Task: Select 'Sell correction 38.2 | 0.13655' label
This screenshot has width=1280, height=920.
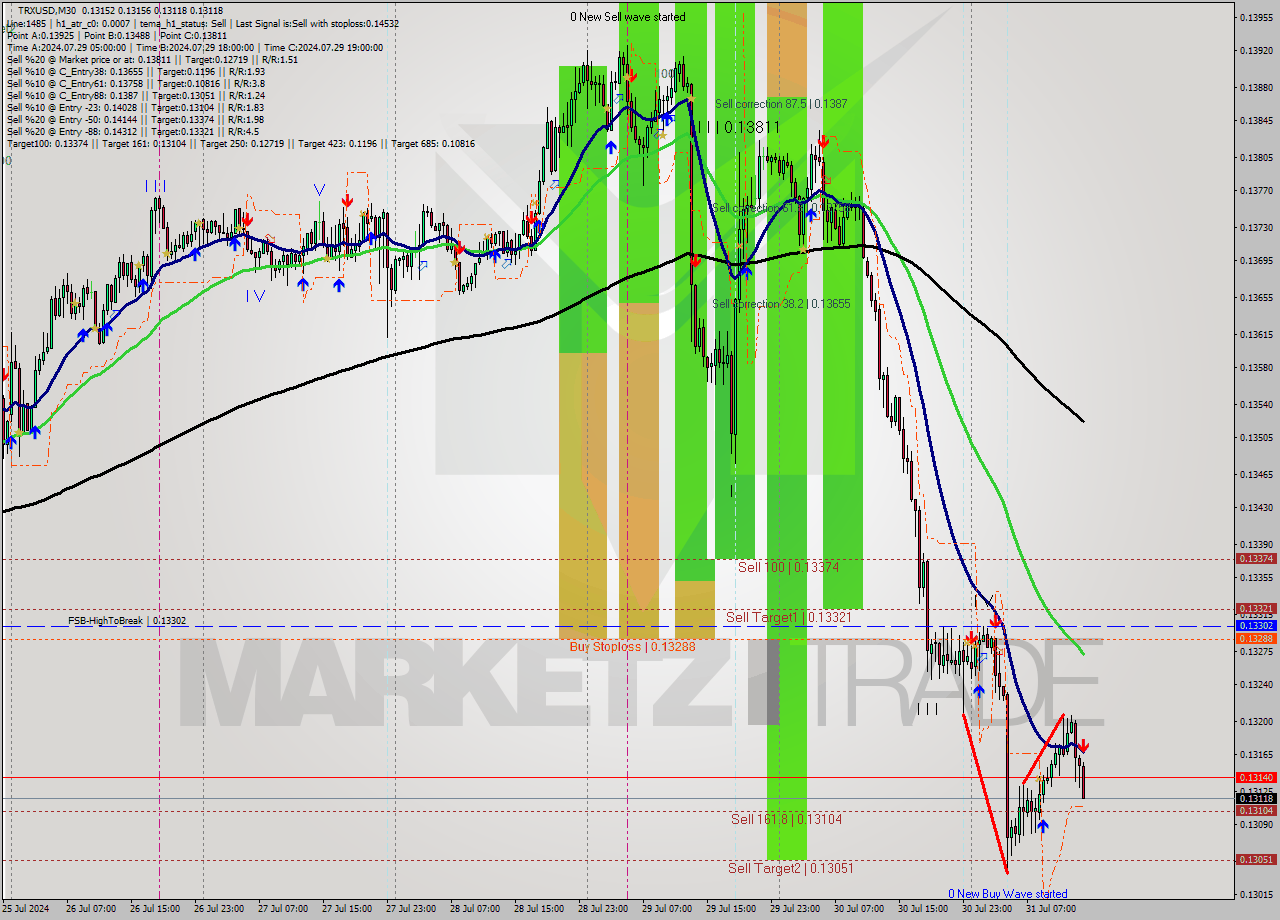Action: point(781,303)
